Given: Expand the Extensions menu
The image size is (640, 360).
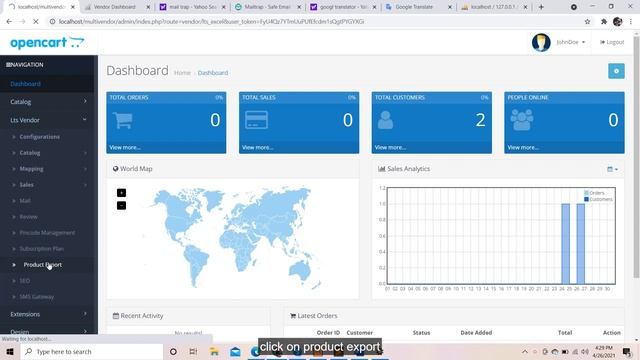Looking at the screenshot, I should click(48, 314).
